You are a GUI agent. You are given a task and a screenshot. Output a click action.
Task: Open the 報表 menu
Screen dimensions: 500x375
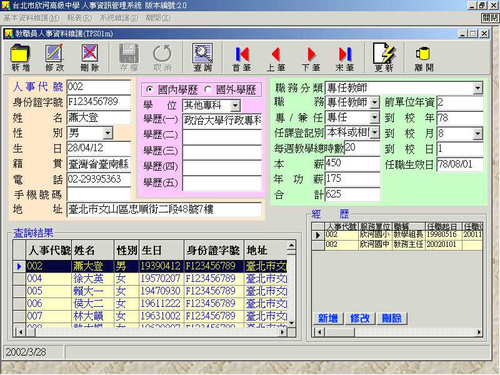pyautogui.click(x=79, y=18)
